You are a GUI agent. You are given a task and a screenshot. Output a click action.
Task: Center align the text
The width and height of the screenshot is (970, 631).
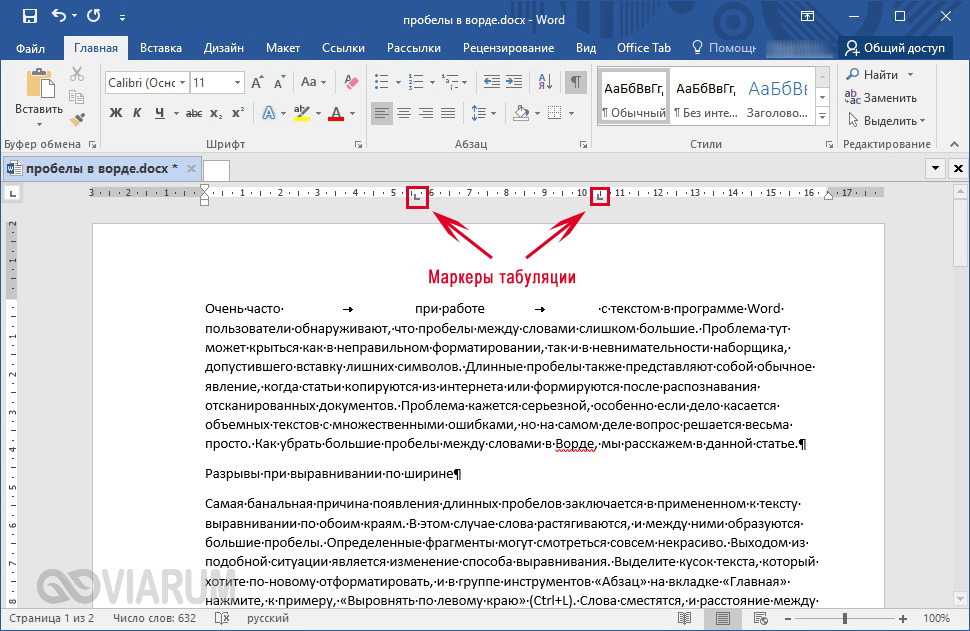(404, 113)
